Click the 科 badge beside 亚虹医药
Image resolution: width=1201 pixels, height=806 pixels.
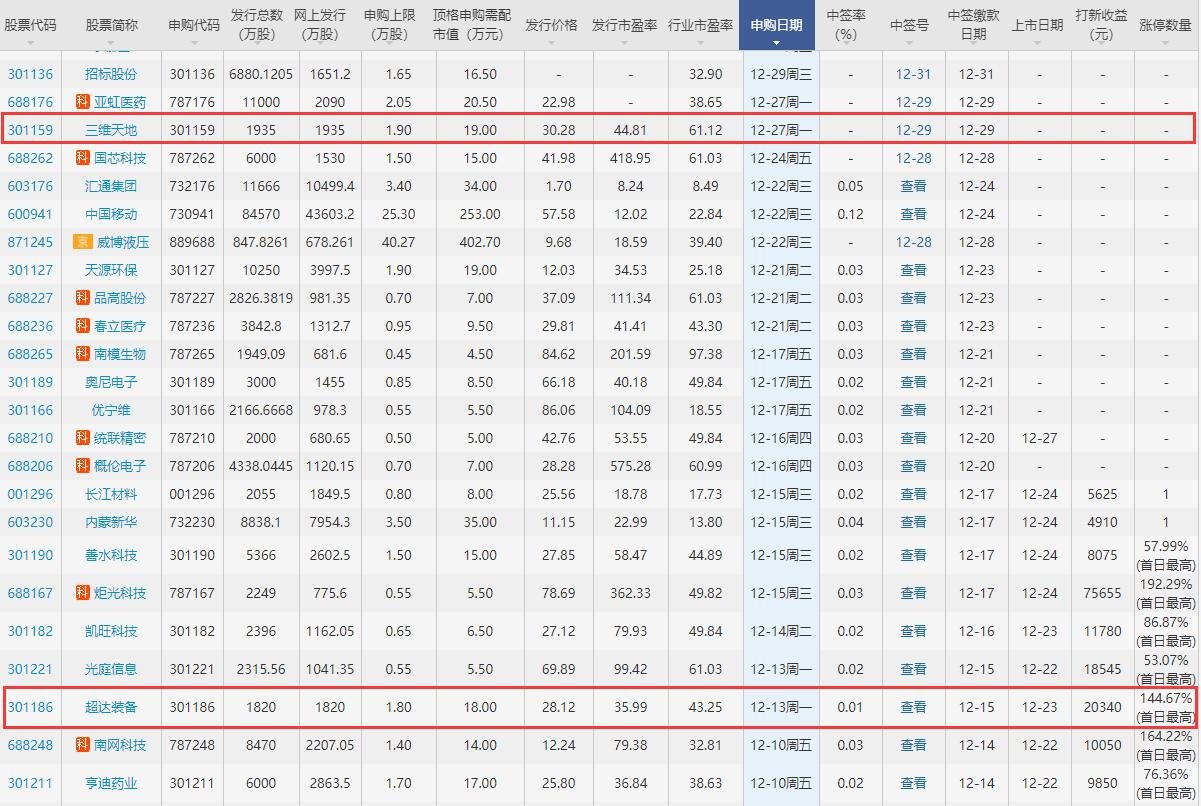[83, 102]
